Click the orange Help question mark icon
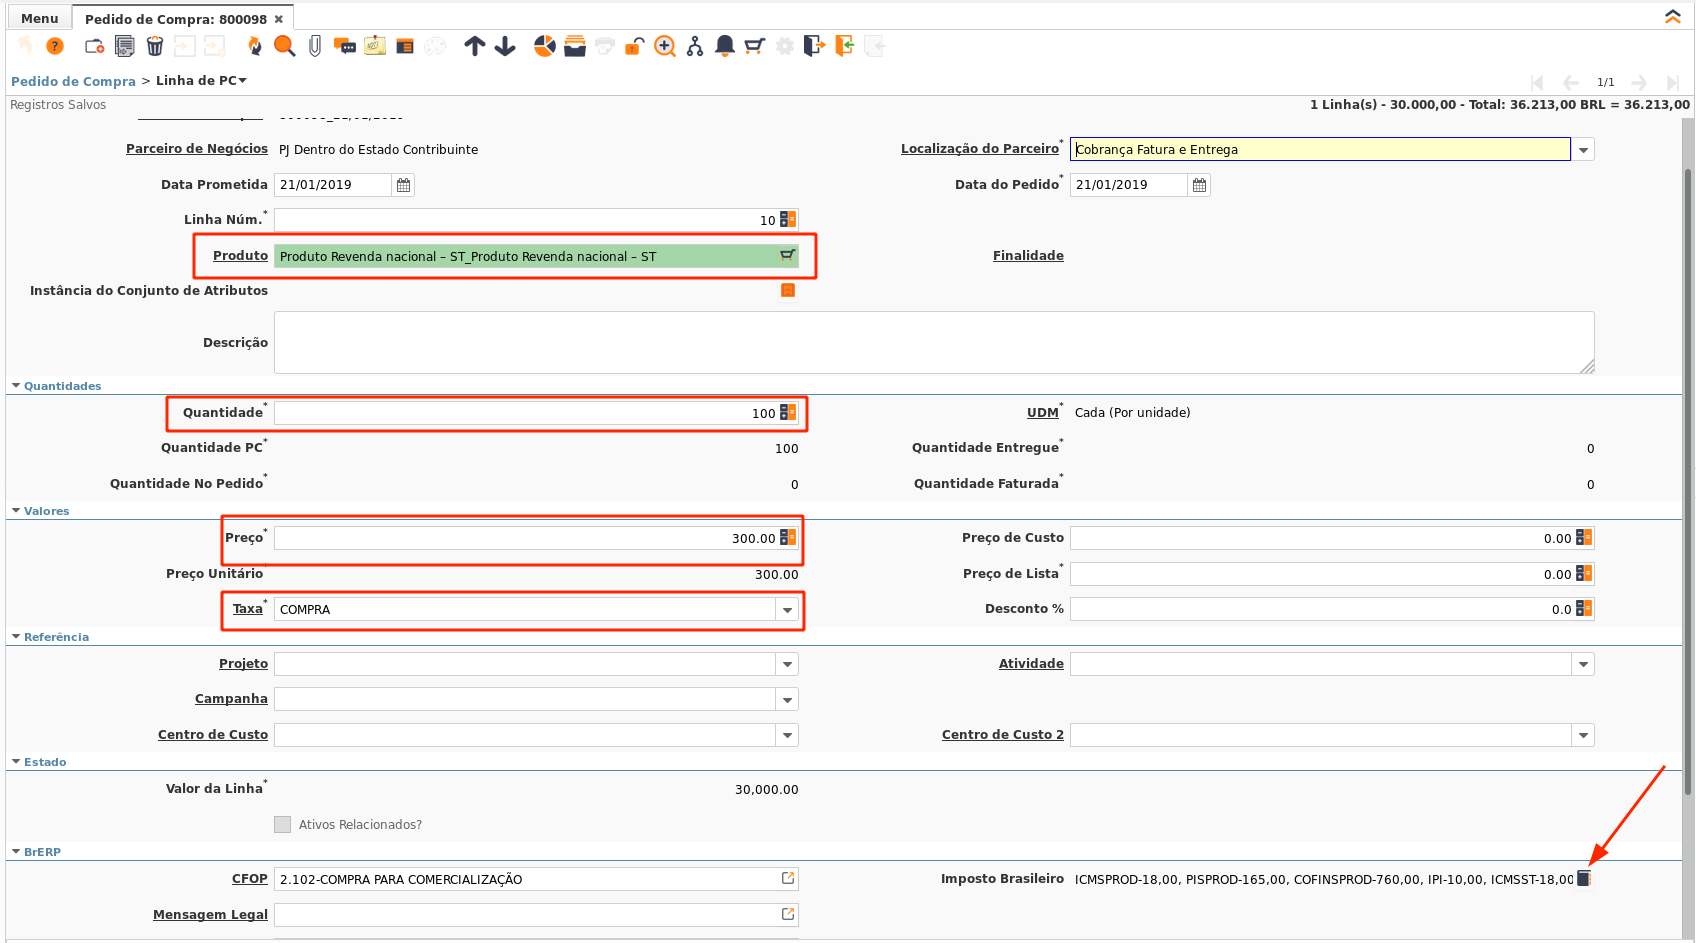Viewport: 1696px width, 943px height. coord(55,46)
